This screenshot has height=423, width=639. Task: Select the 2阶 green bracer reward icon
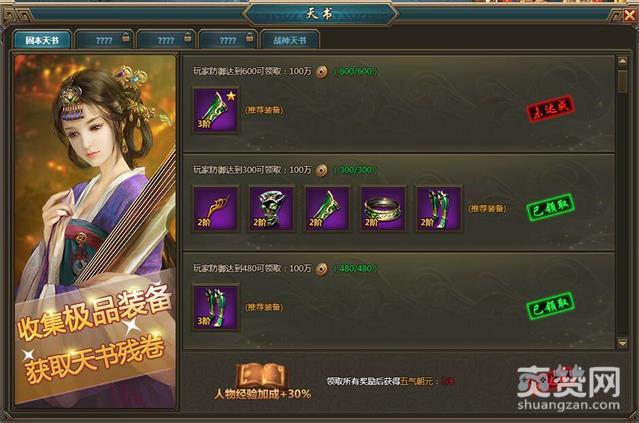(327, 209)
